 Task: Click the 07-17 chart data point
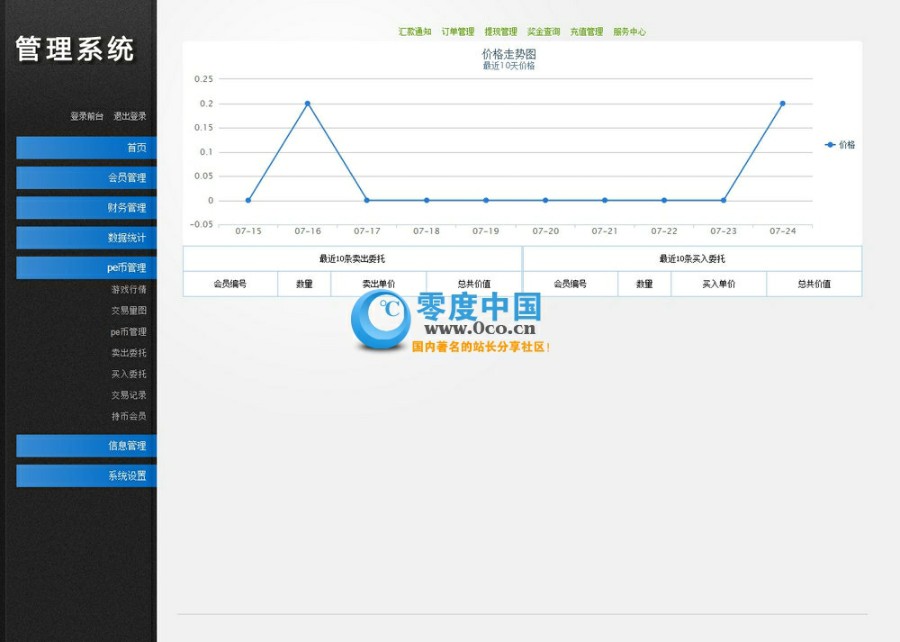click(367, 200)
